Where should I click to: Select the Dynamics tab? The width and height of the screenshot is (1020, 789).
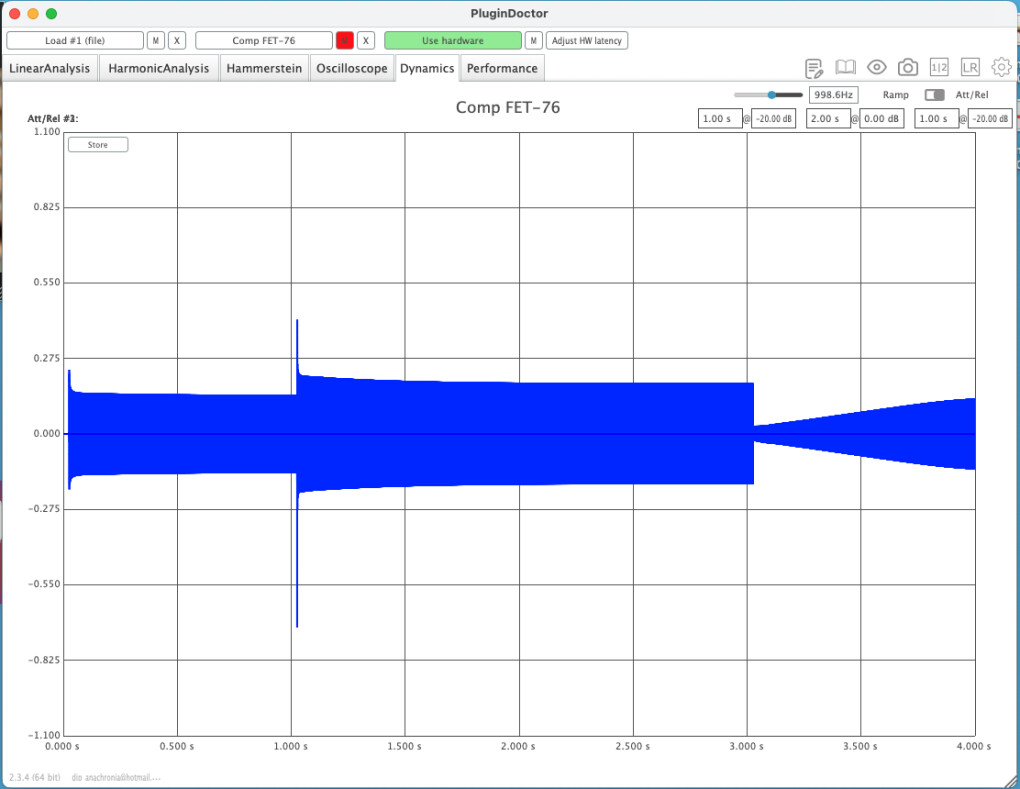(x=427, y=68)
